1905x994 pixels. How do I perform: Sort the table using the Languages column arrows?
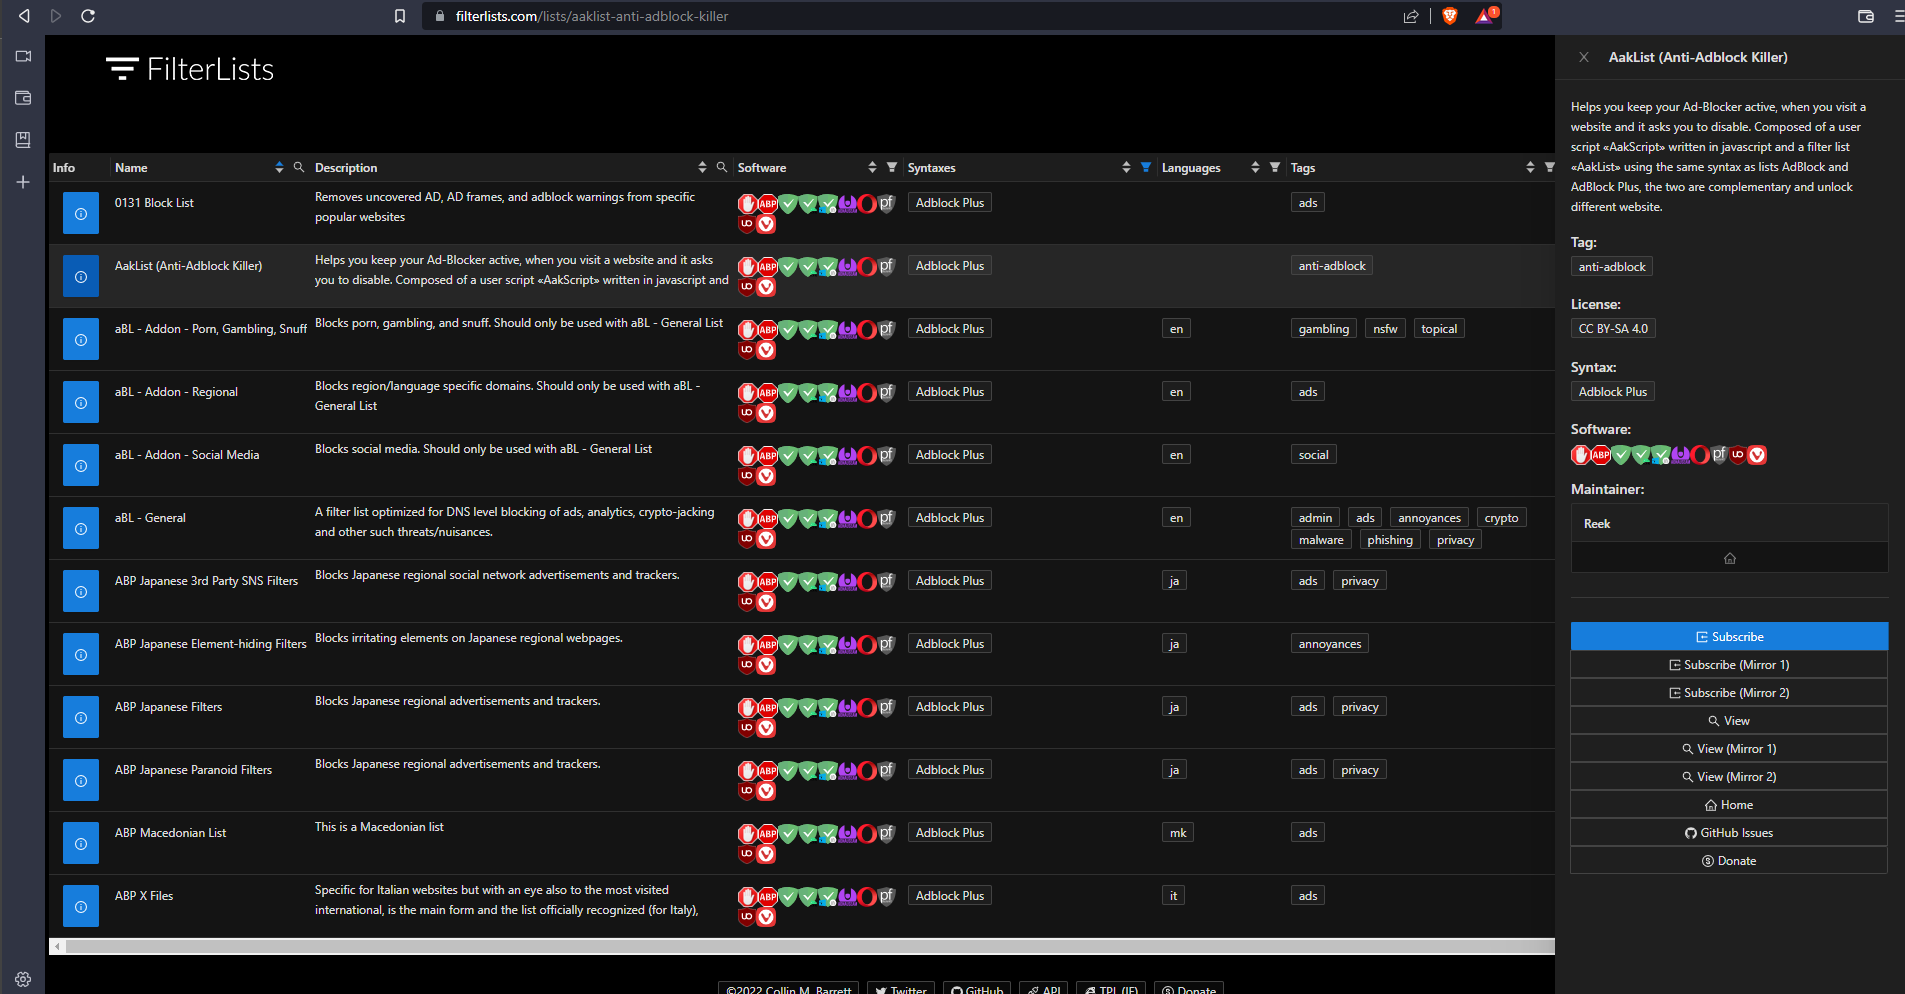(x=1255, y=167)
